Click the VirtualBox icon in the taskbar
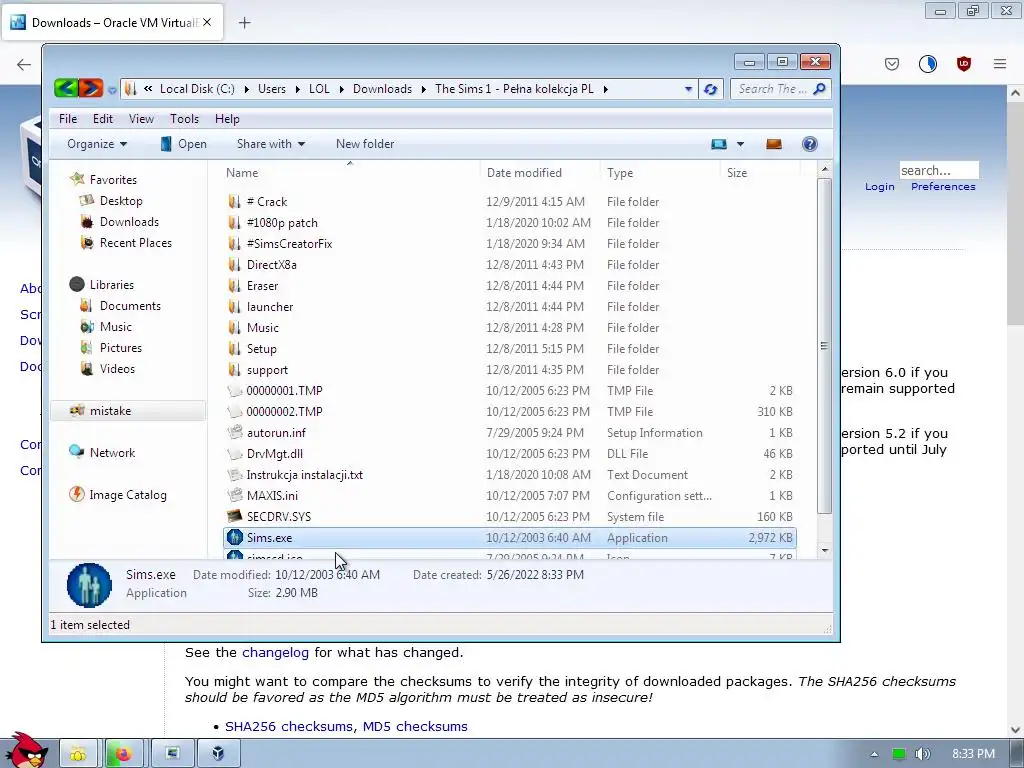1024x768 pixels. (219, 754)
